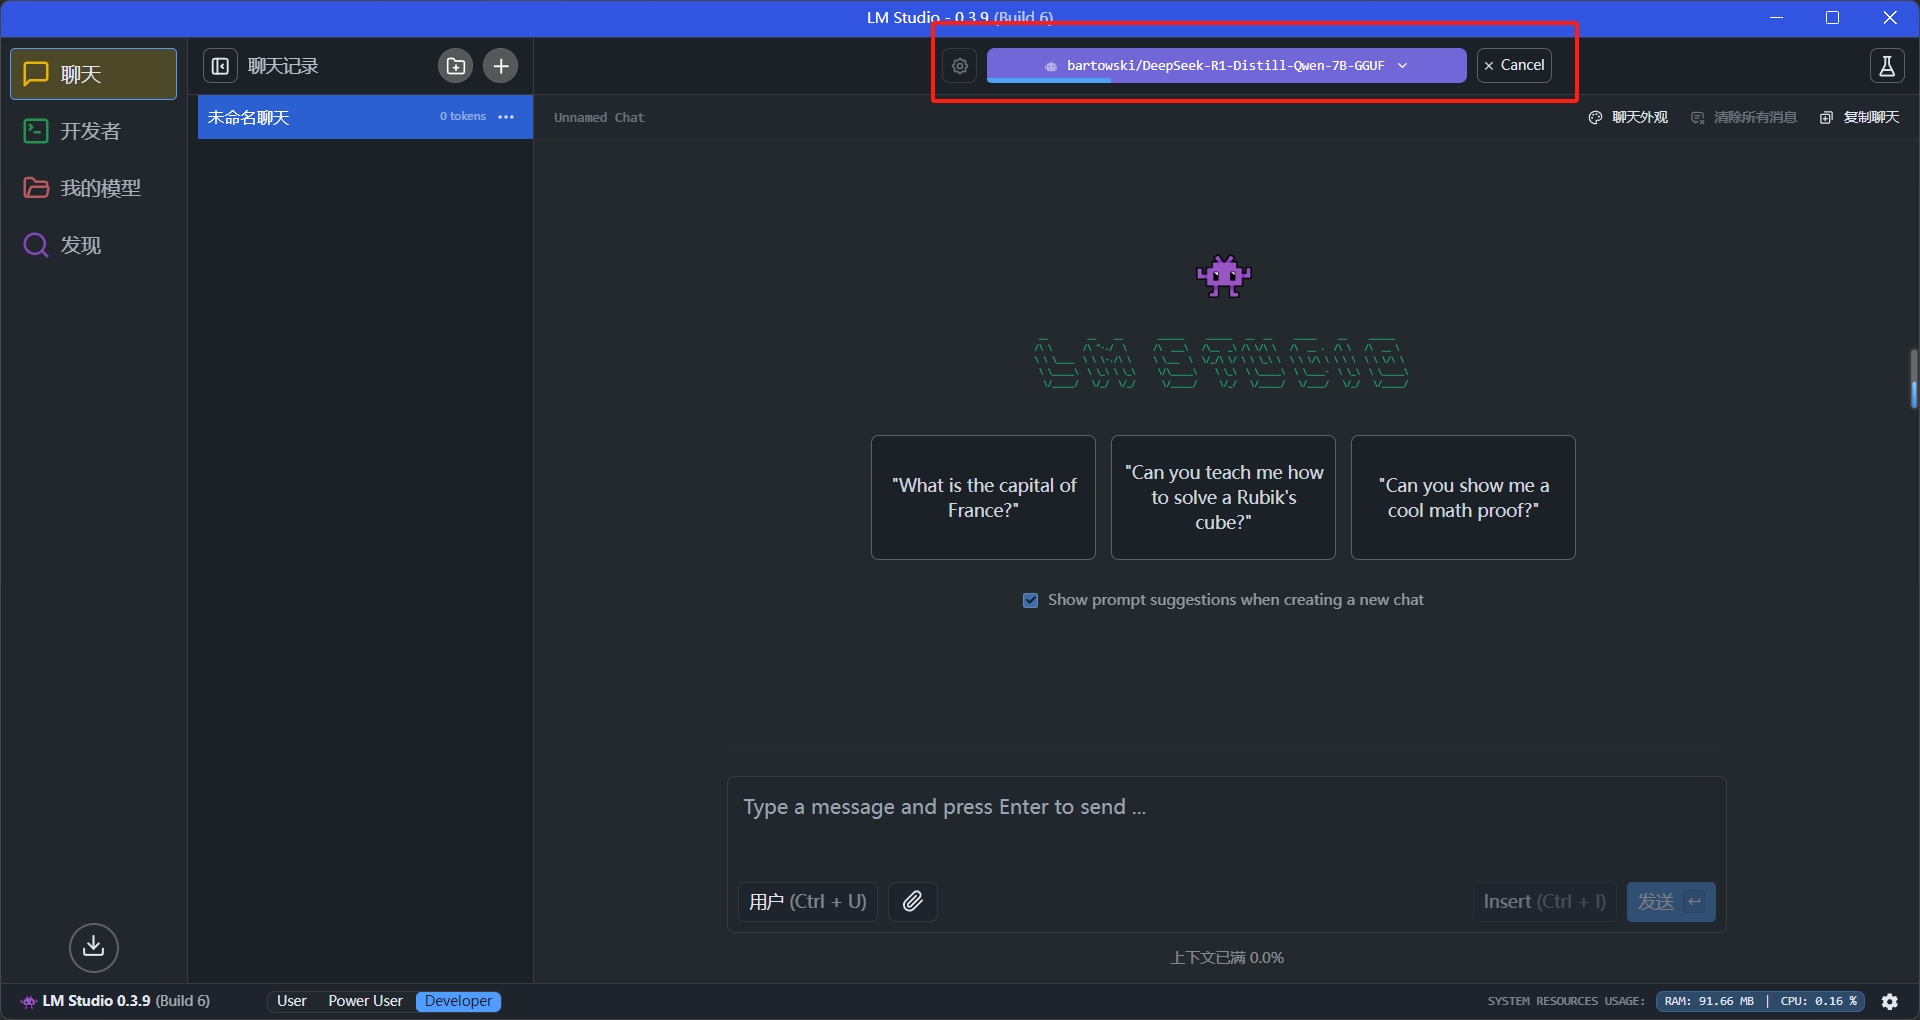Cancel the model loading
This screenshot has width=1920, height=1020.
pos(1514,65)
